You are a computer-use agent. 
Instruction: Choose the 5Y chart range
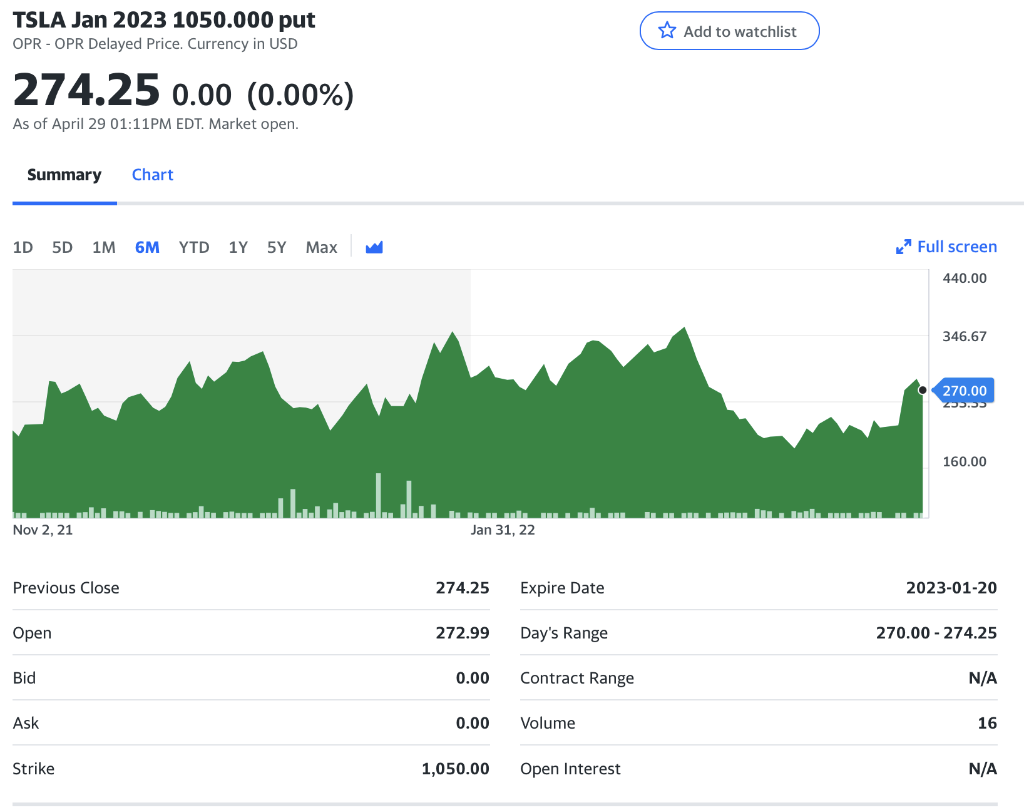[x=276, y=248]
